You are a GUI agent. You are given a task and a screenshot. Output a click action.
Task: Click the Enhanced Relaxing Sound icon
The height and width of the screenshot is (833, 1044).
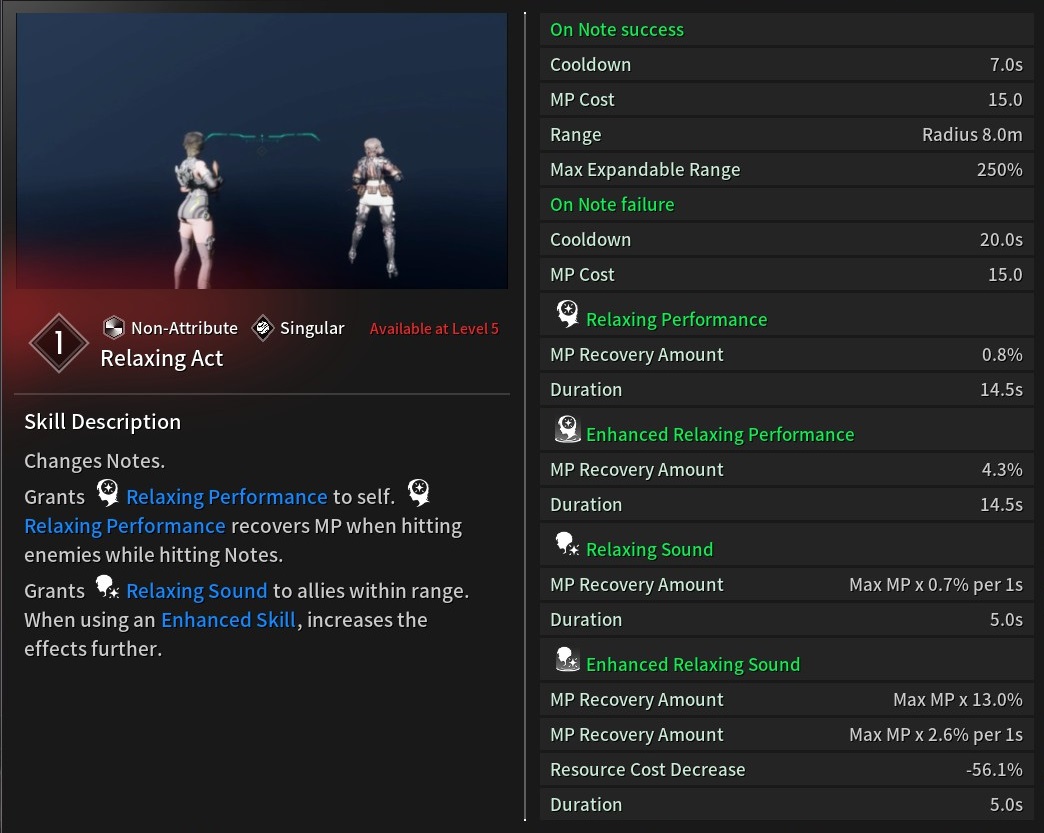pos(567,659)
